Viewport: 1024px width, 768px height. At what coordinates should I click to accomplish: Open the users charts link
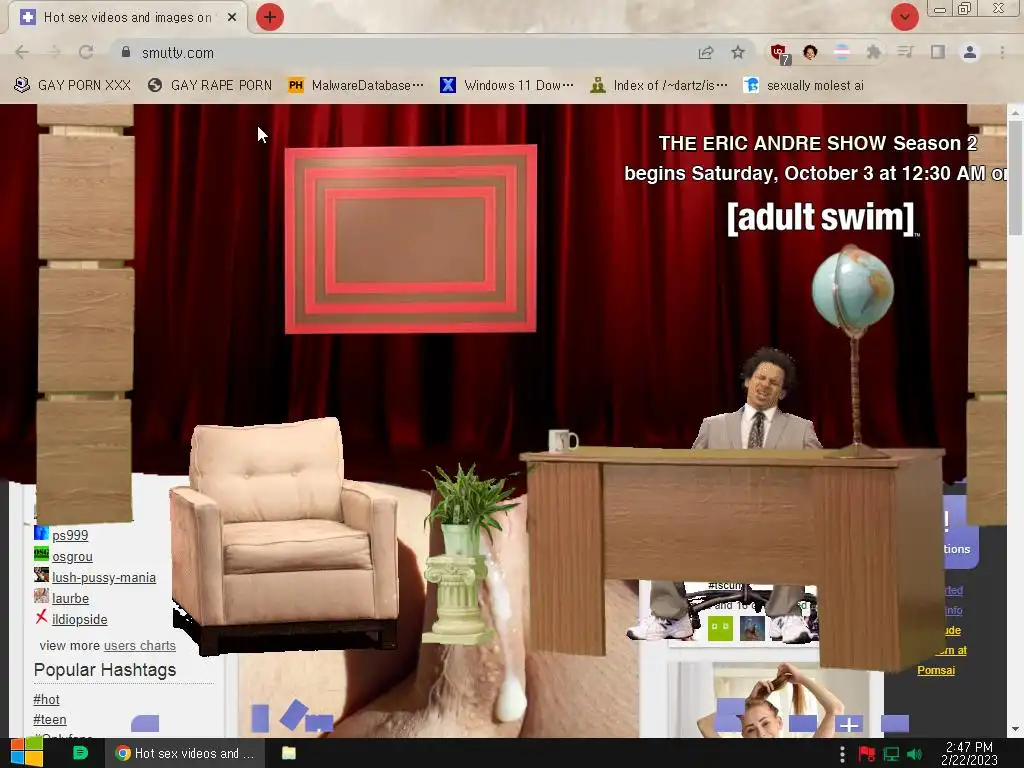click(x=139, y=645)
